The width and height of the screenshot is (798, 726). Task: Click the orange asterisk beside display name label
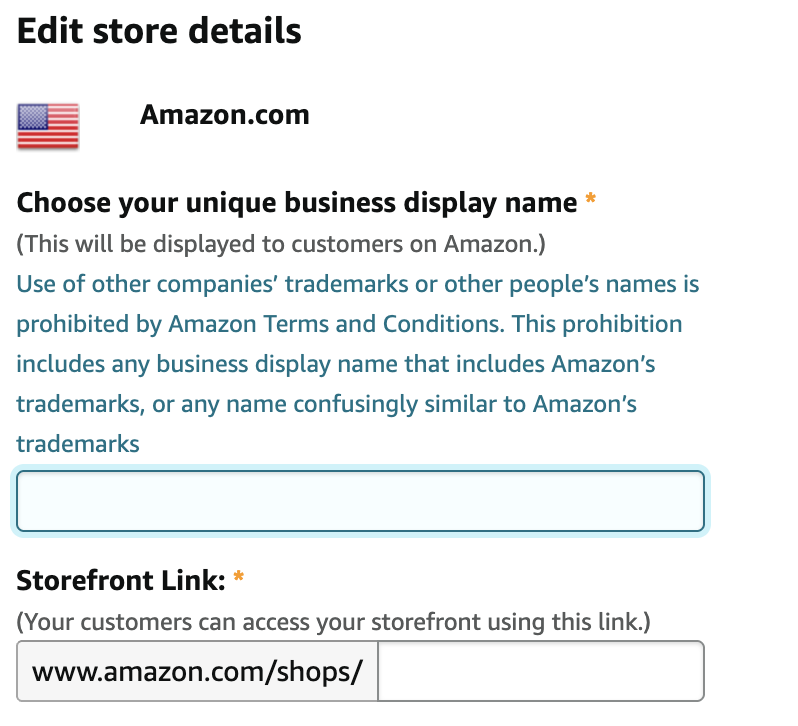click(590, 198)
